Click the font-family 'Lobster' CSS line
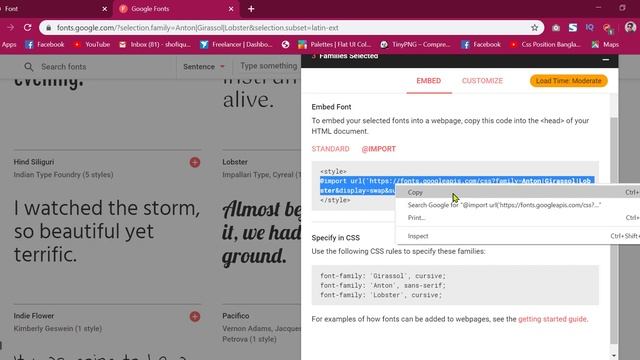 (381, 295)
